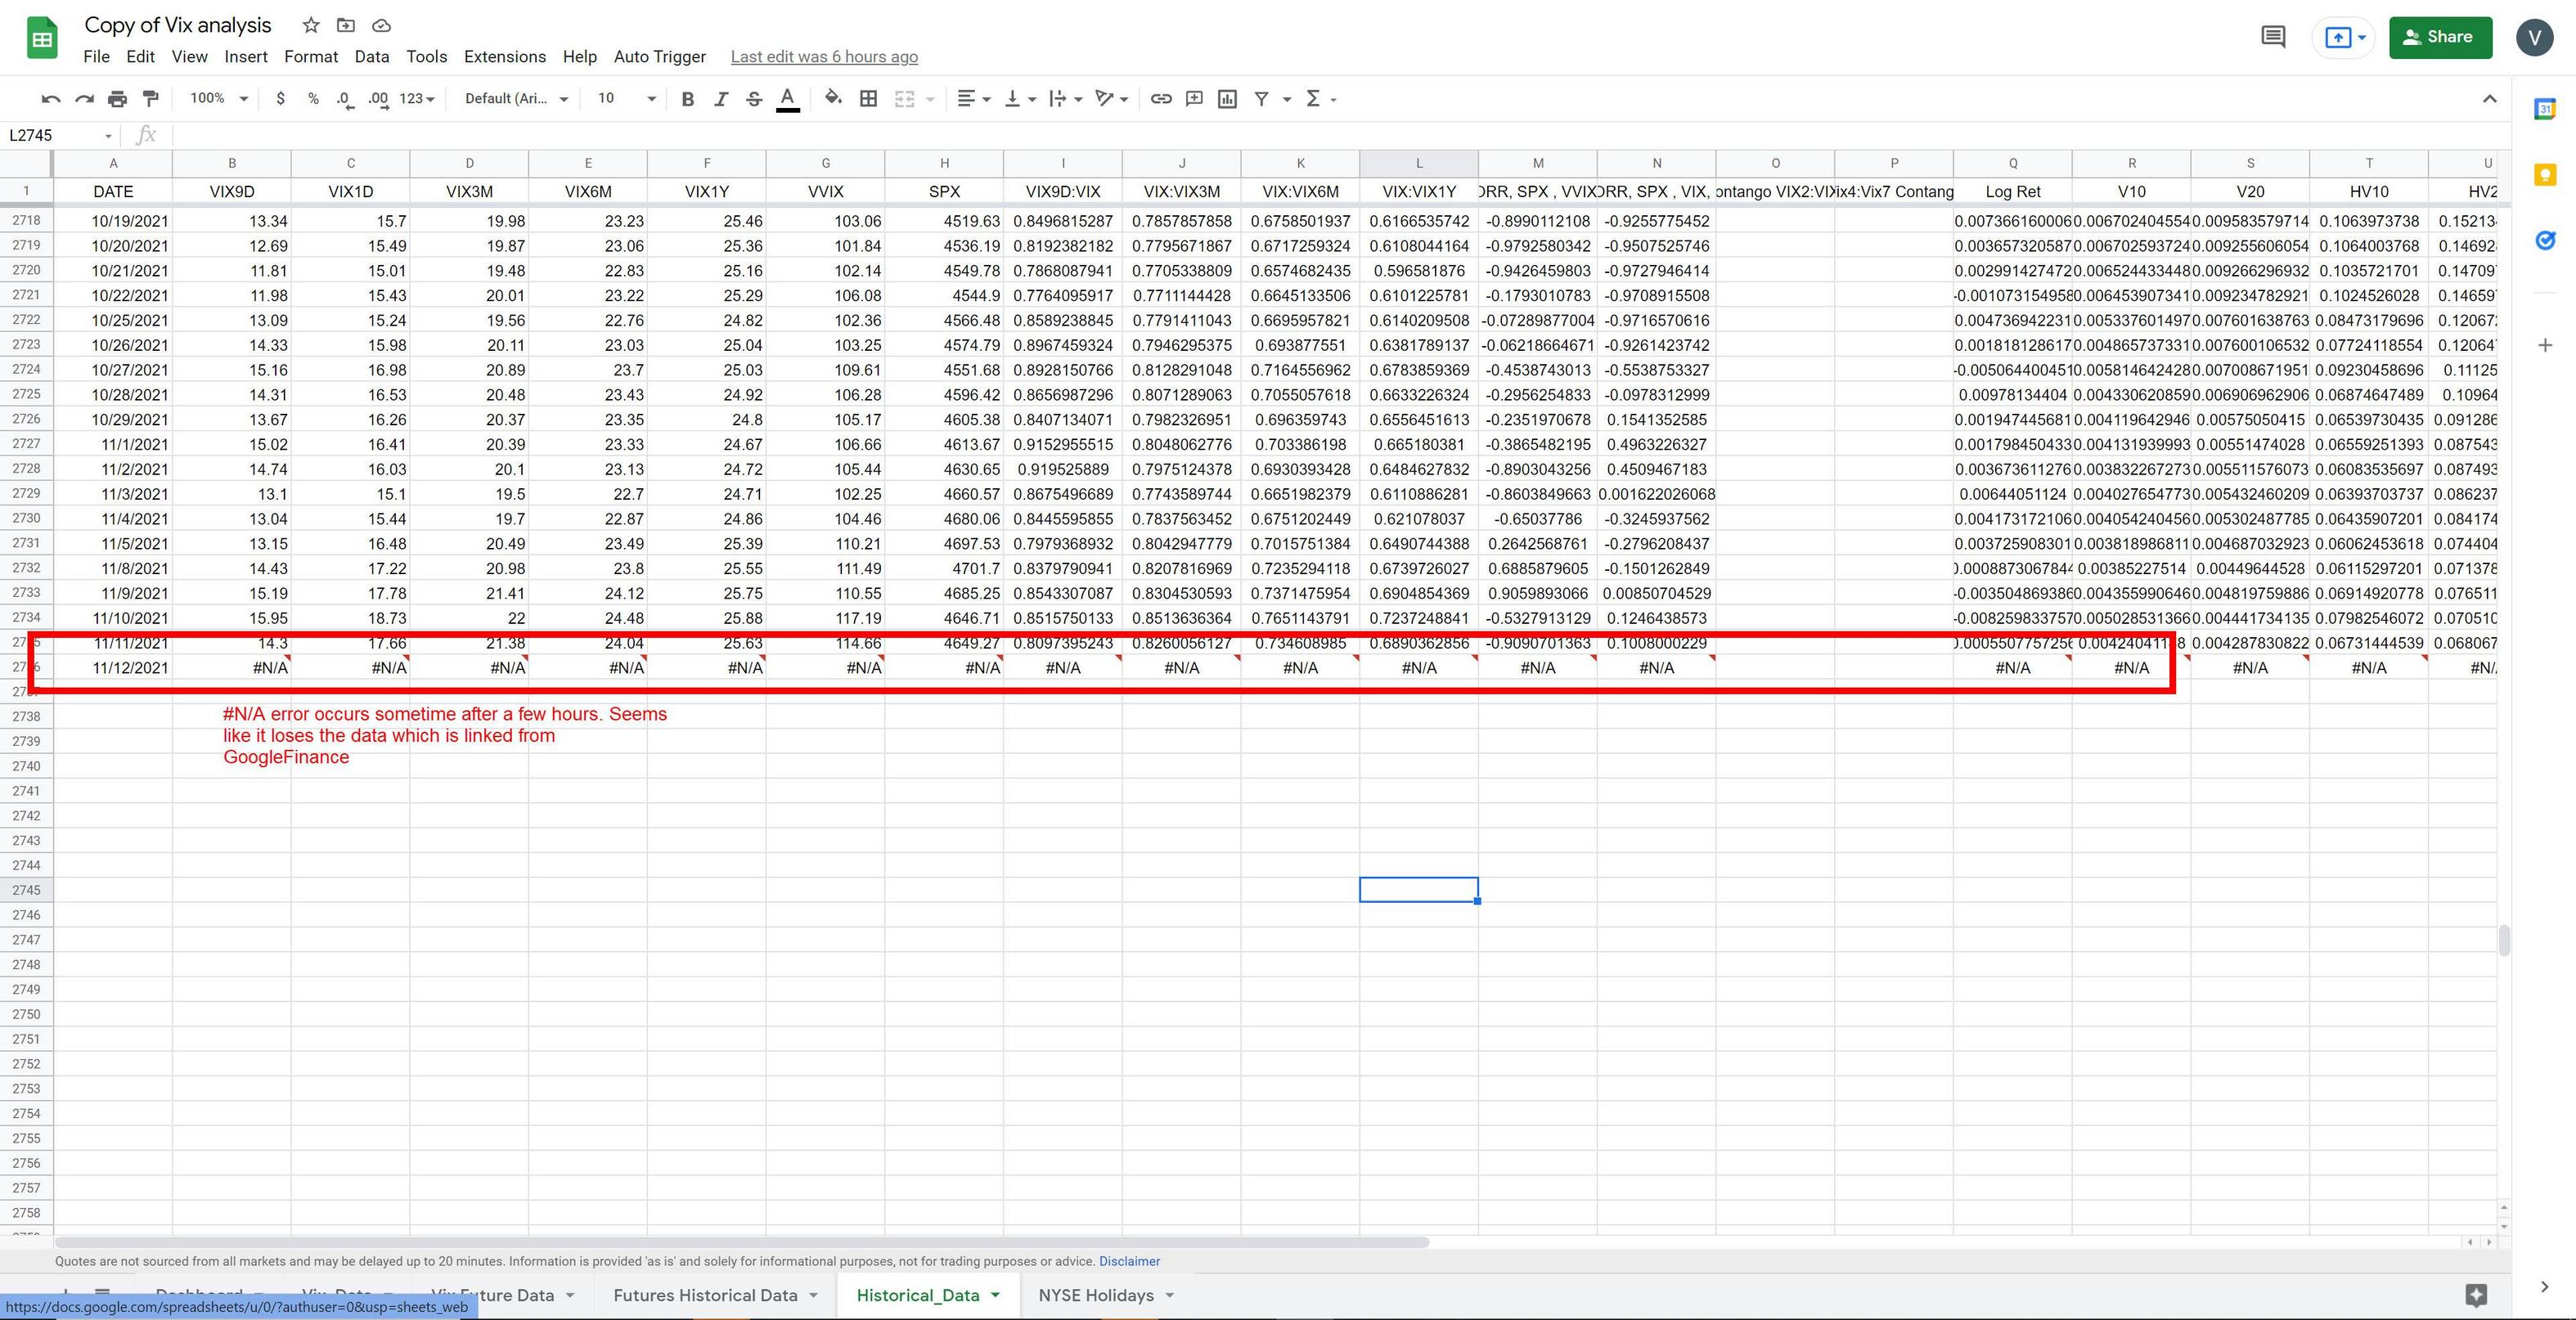Image resolution: width=2576 pixels, height=1320 pixels.
Task: Open the Format menu
Action: (311, 57)
